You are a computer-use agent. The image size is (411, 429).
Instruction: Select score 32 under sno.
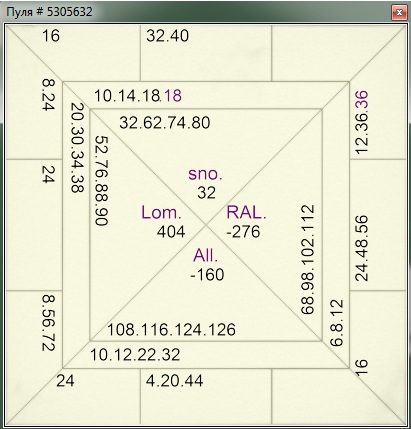tap(207, 193)
